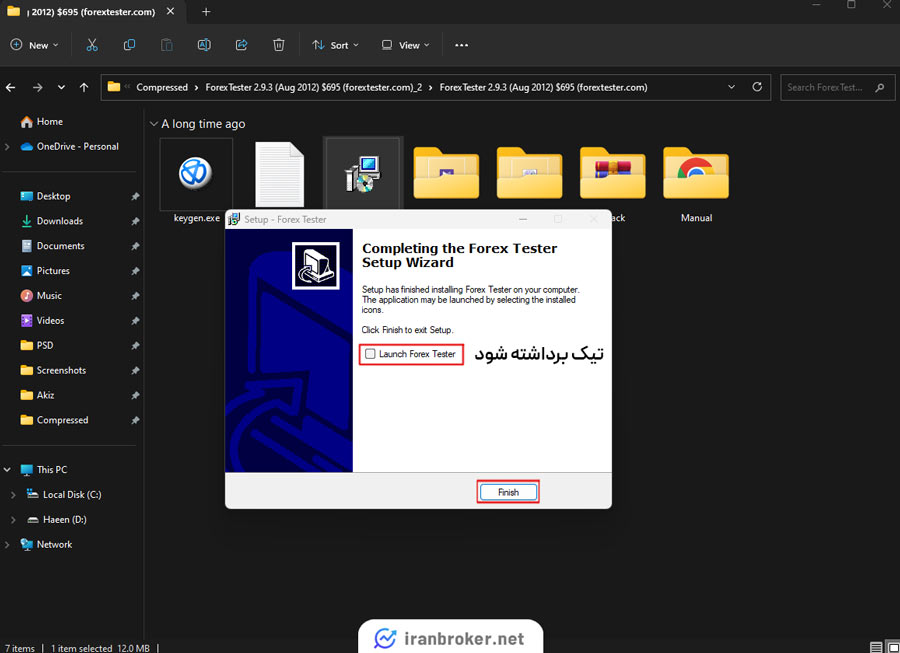Click the Paste clipboard icon
Screen dimensions: 900x653
pyautogui.click(x=166, y=45)
